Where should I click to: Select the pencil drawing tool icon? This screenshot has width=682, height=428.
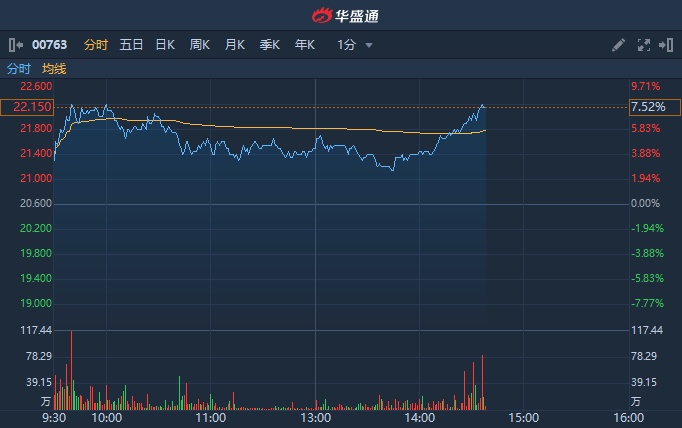618,45
